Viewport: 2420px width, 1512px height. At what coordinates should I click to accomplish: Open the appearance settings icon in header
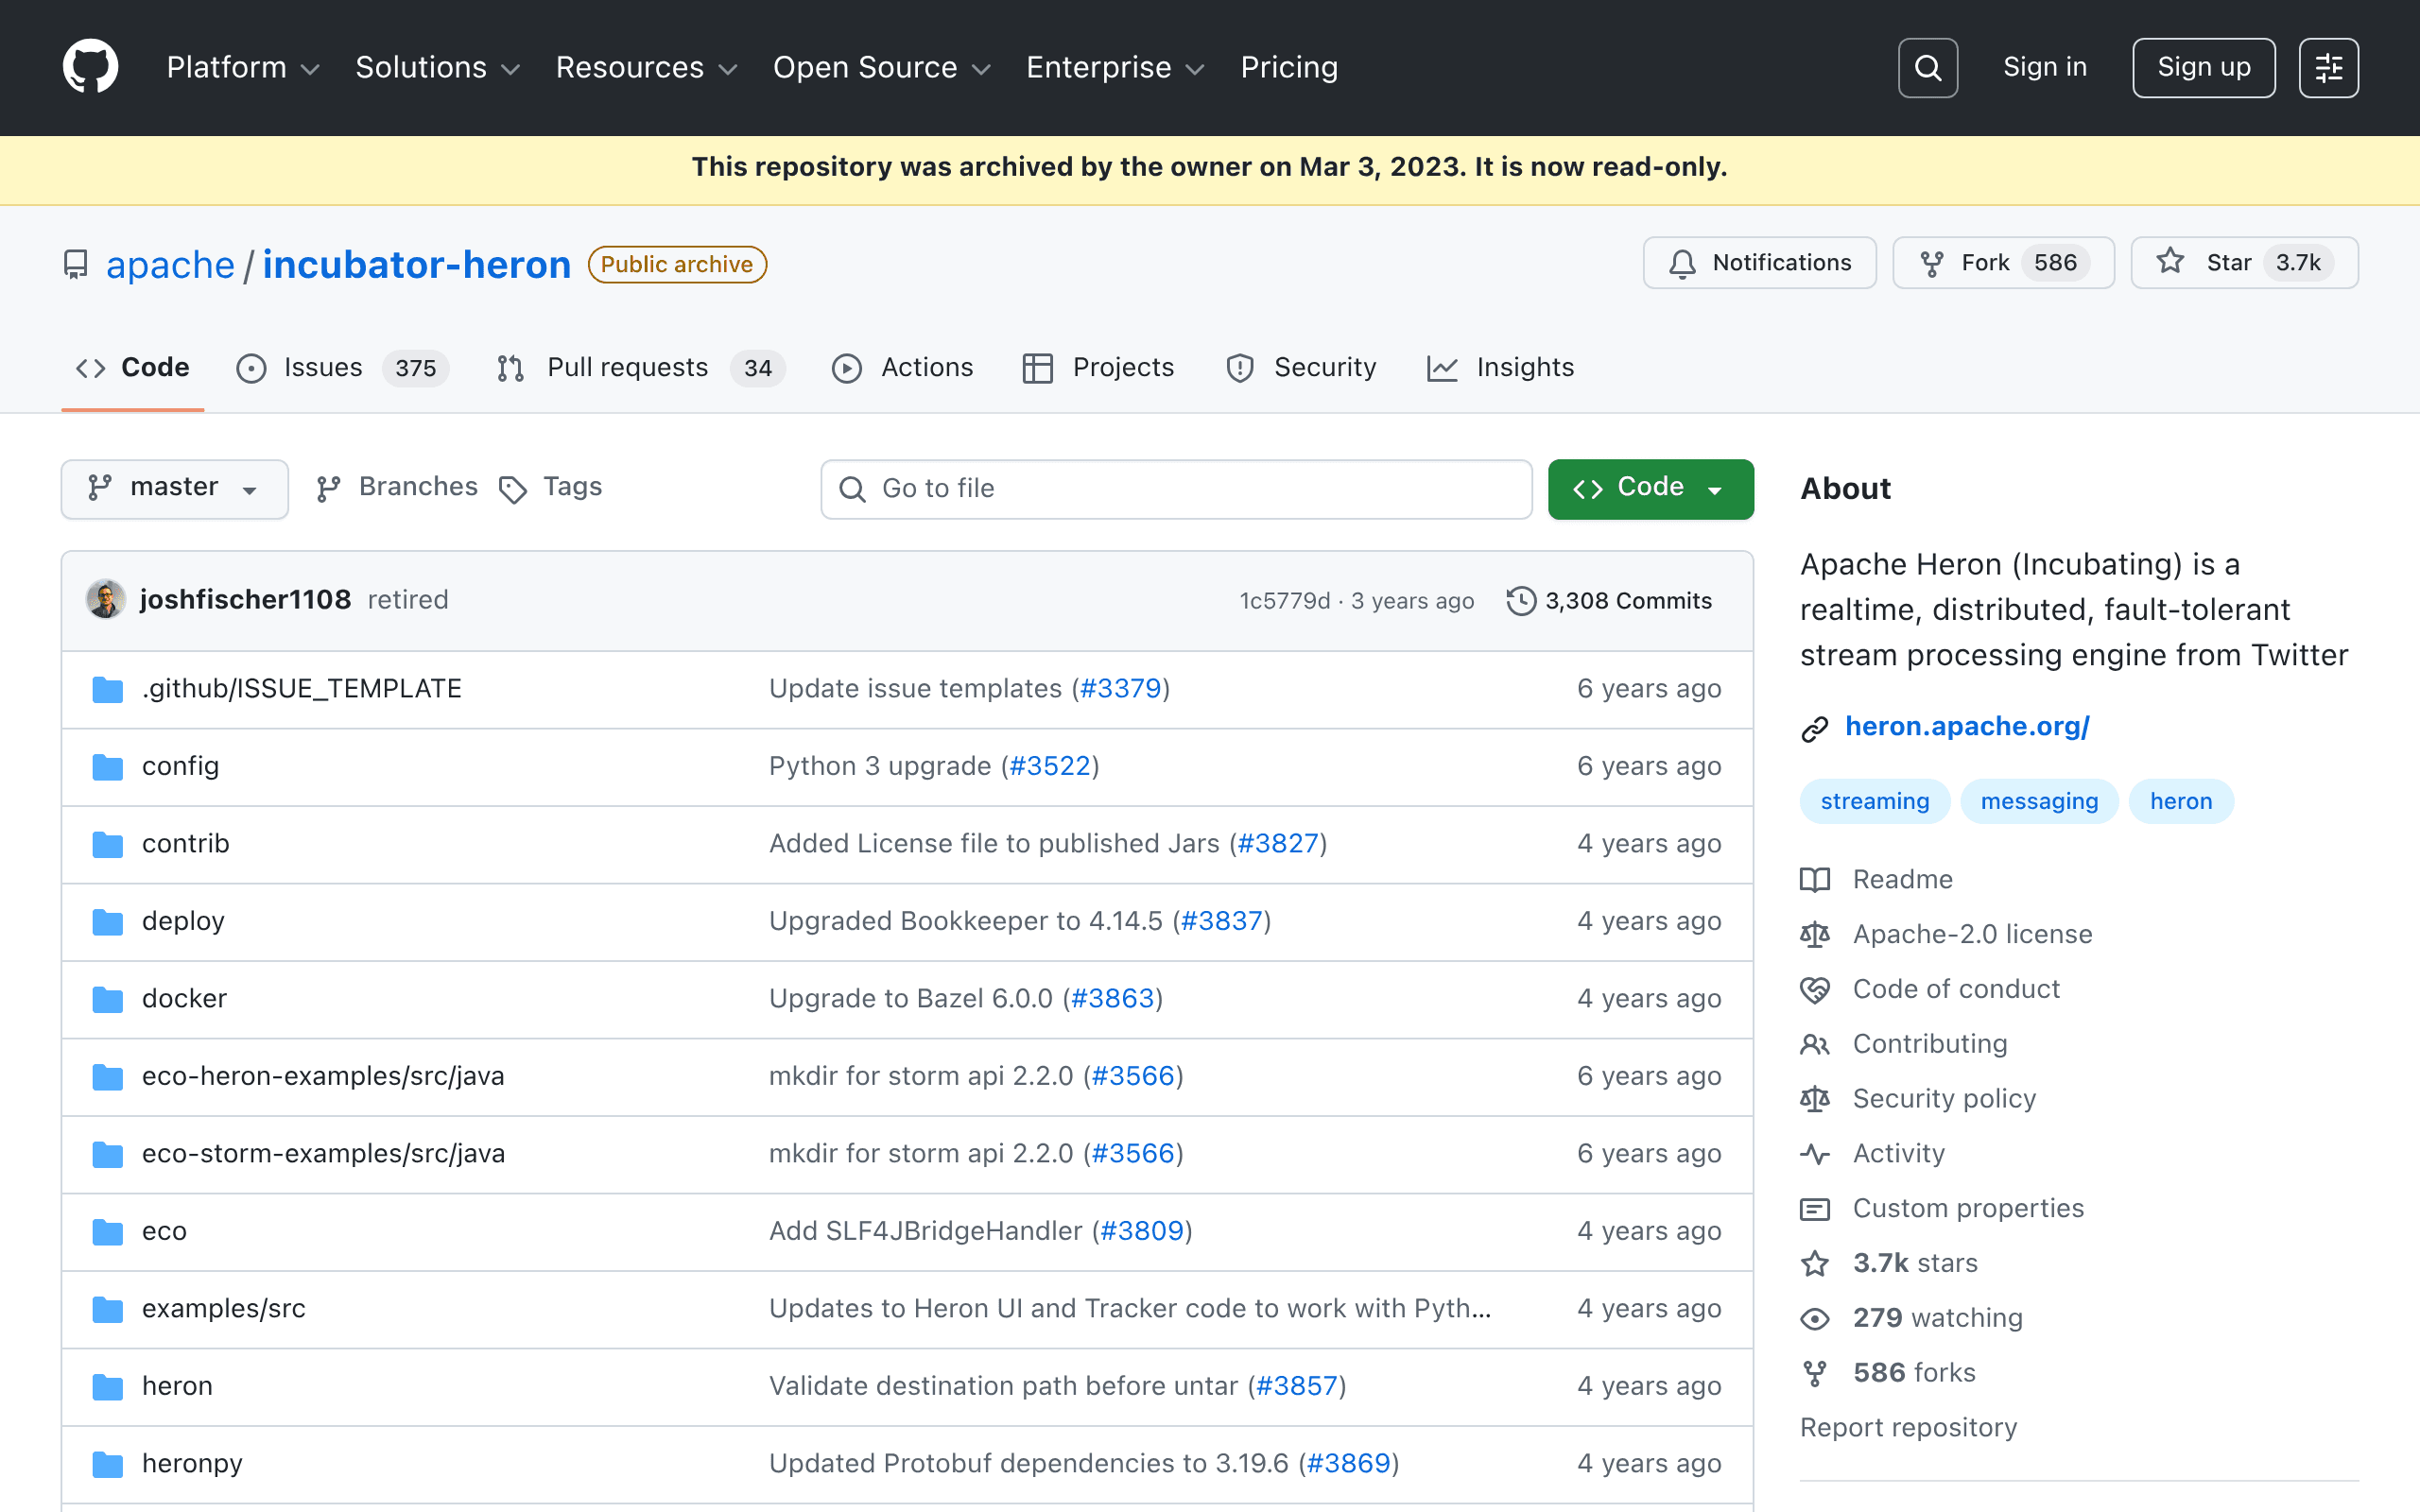(x=2328, y=67)
